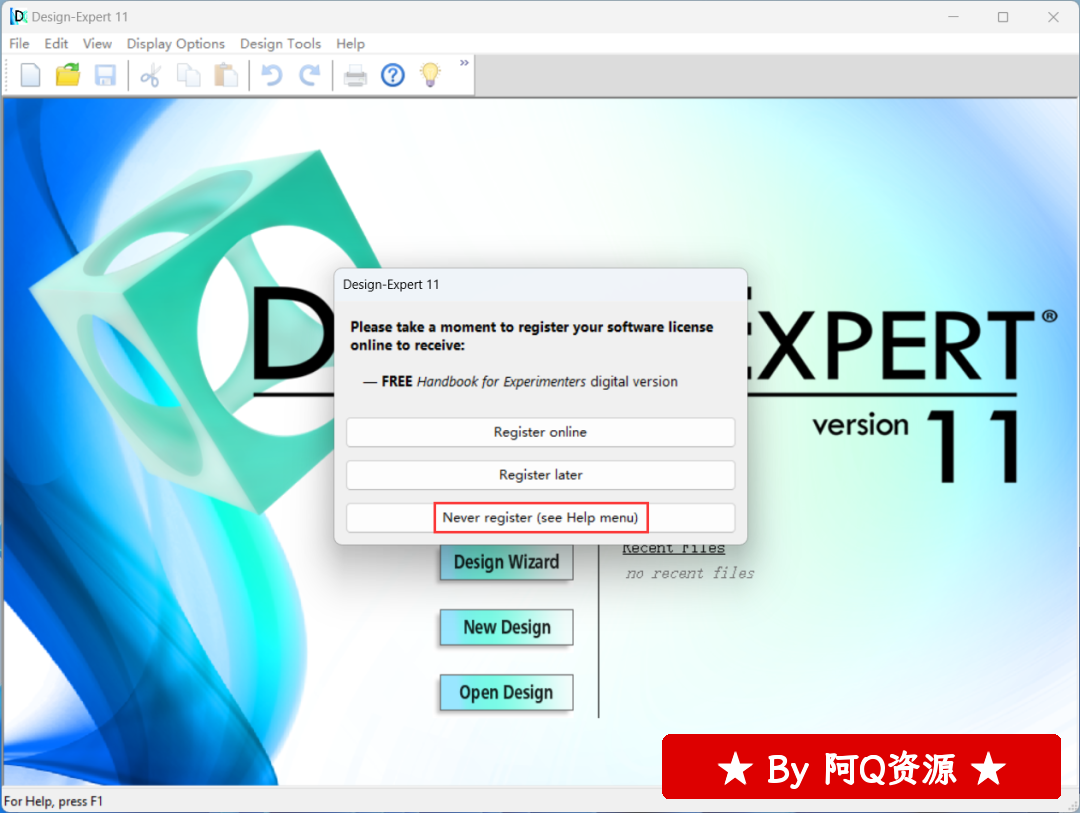Click the Open Design button
The image size is (1080, 813).
506,693
